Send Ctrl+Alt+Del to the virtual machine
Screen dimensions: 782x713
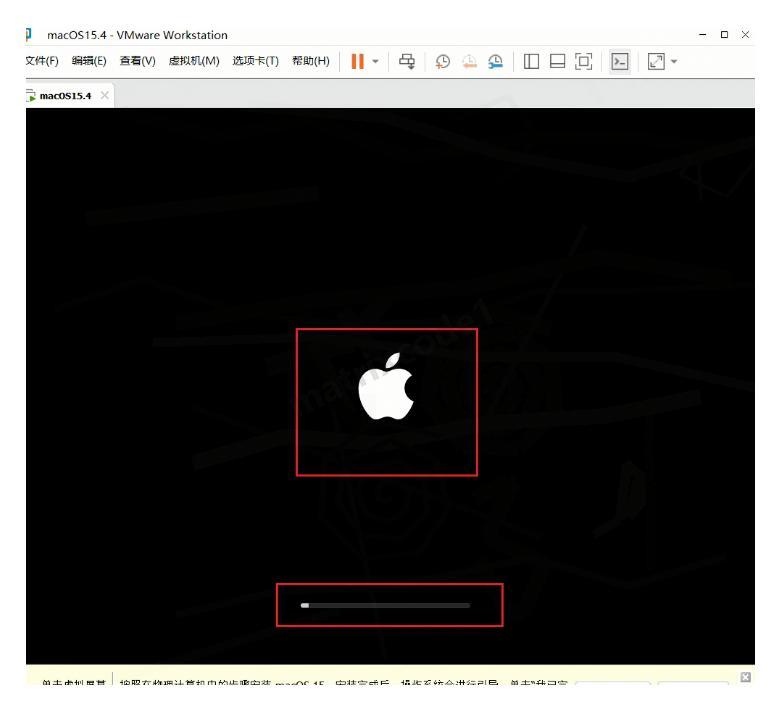point(406,61)
